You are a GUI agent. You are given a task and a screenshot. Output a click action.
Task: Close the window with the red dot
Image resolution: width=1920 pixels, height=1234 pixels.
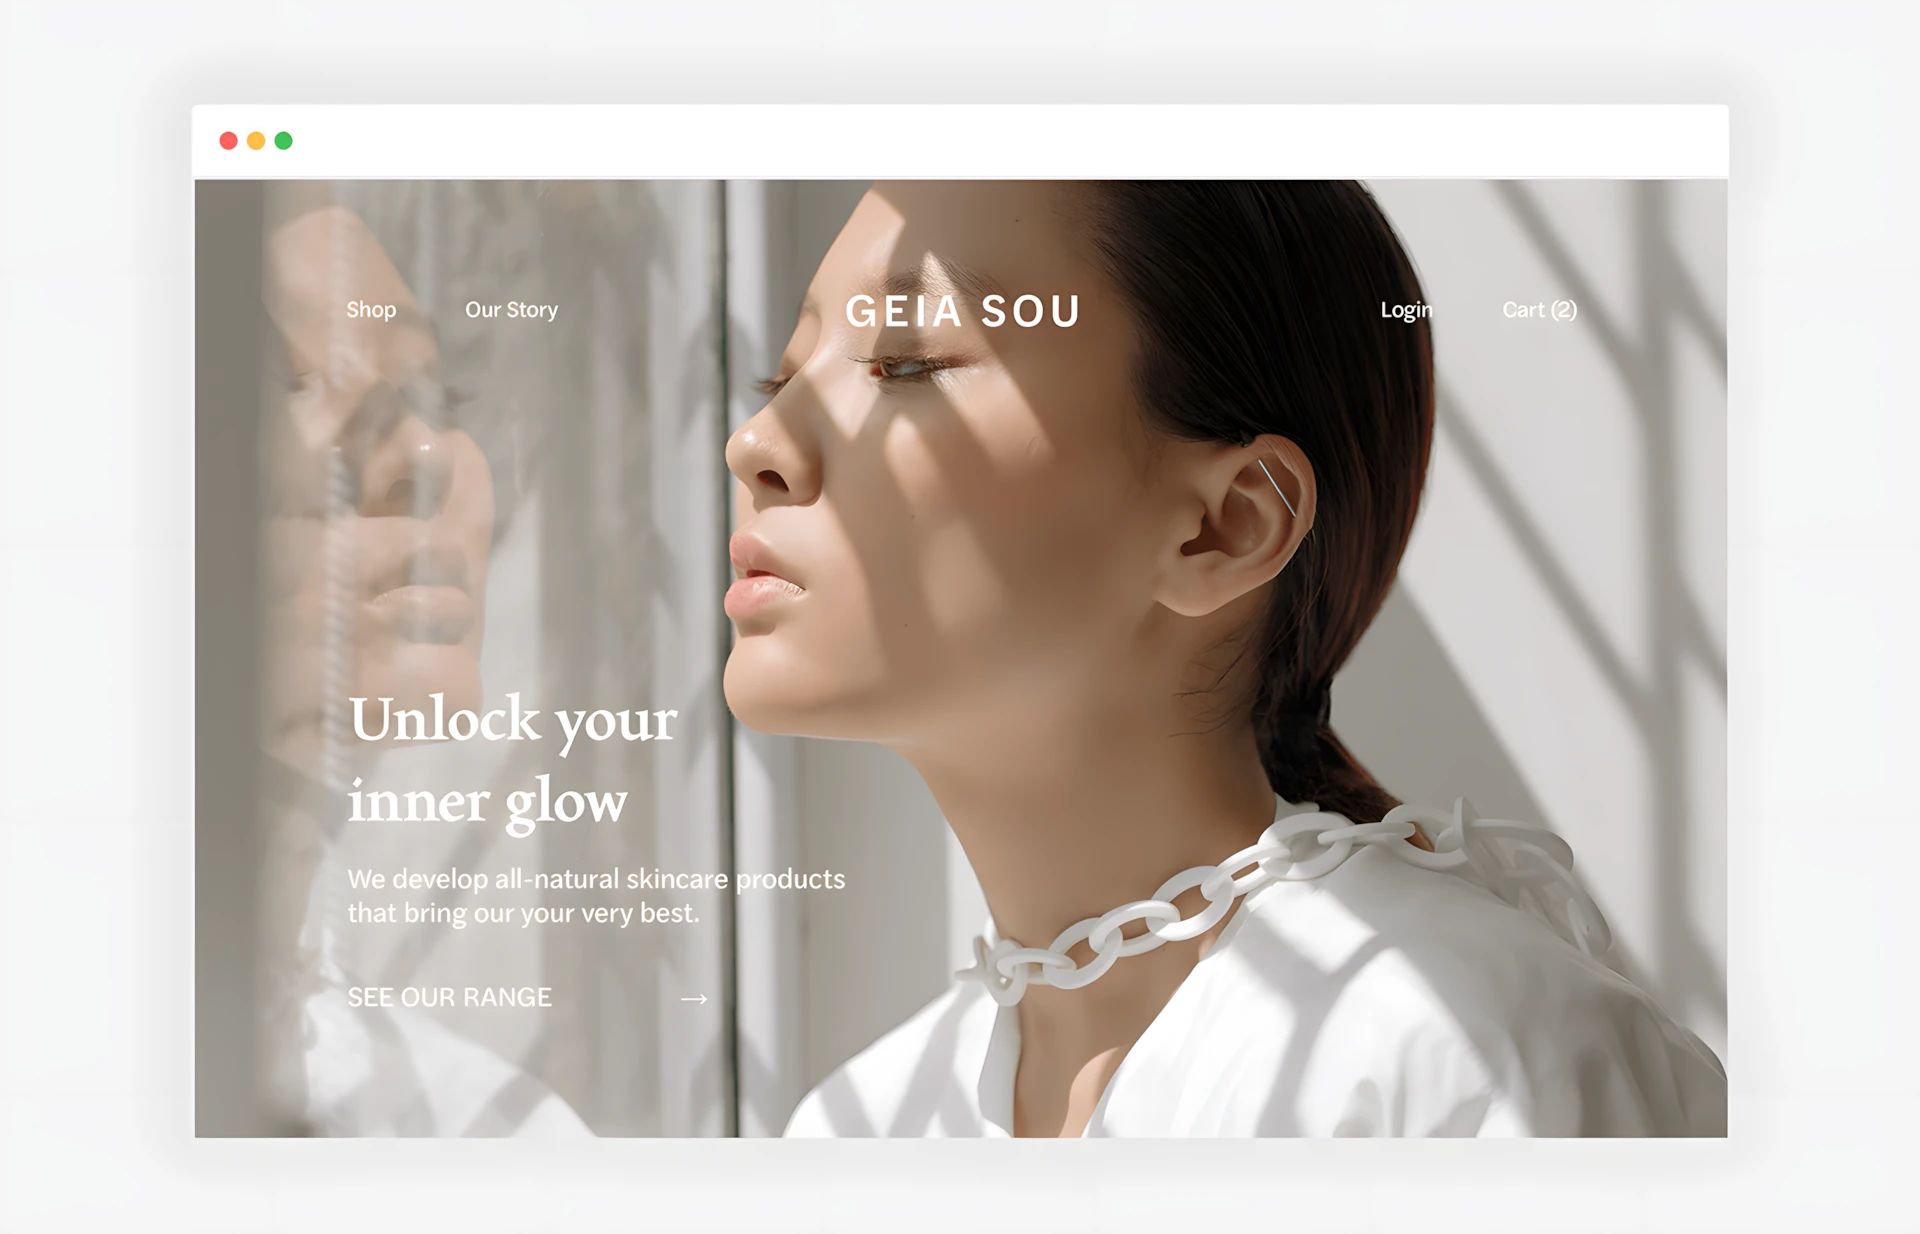click(228, 141)
